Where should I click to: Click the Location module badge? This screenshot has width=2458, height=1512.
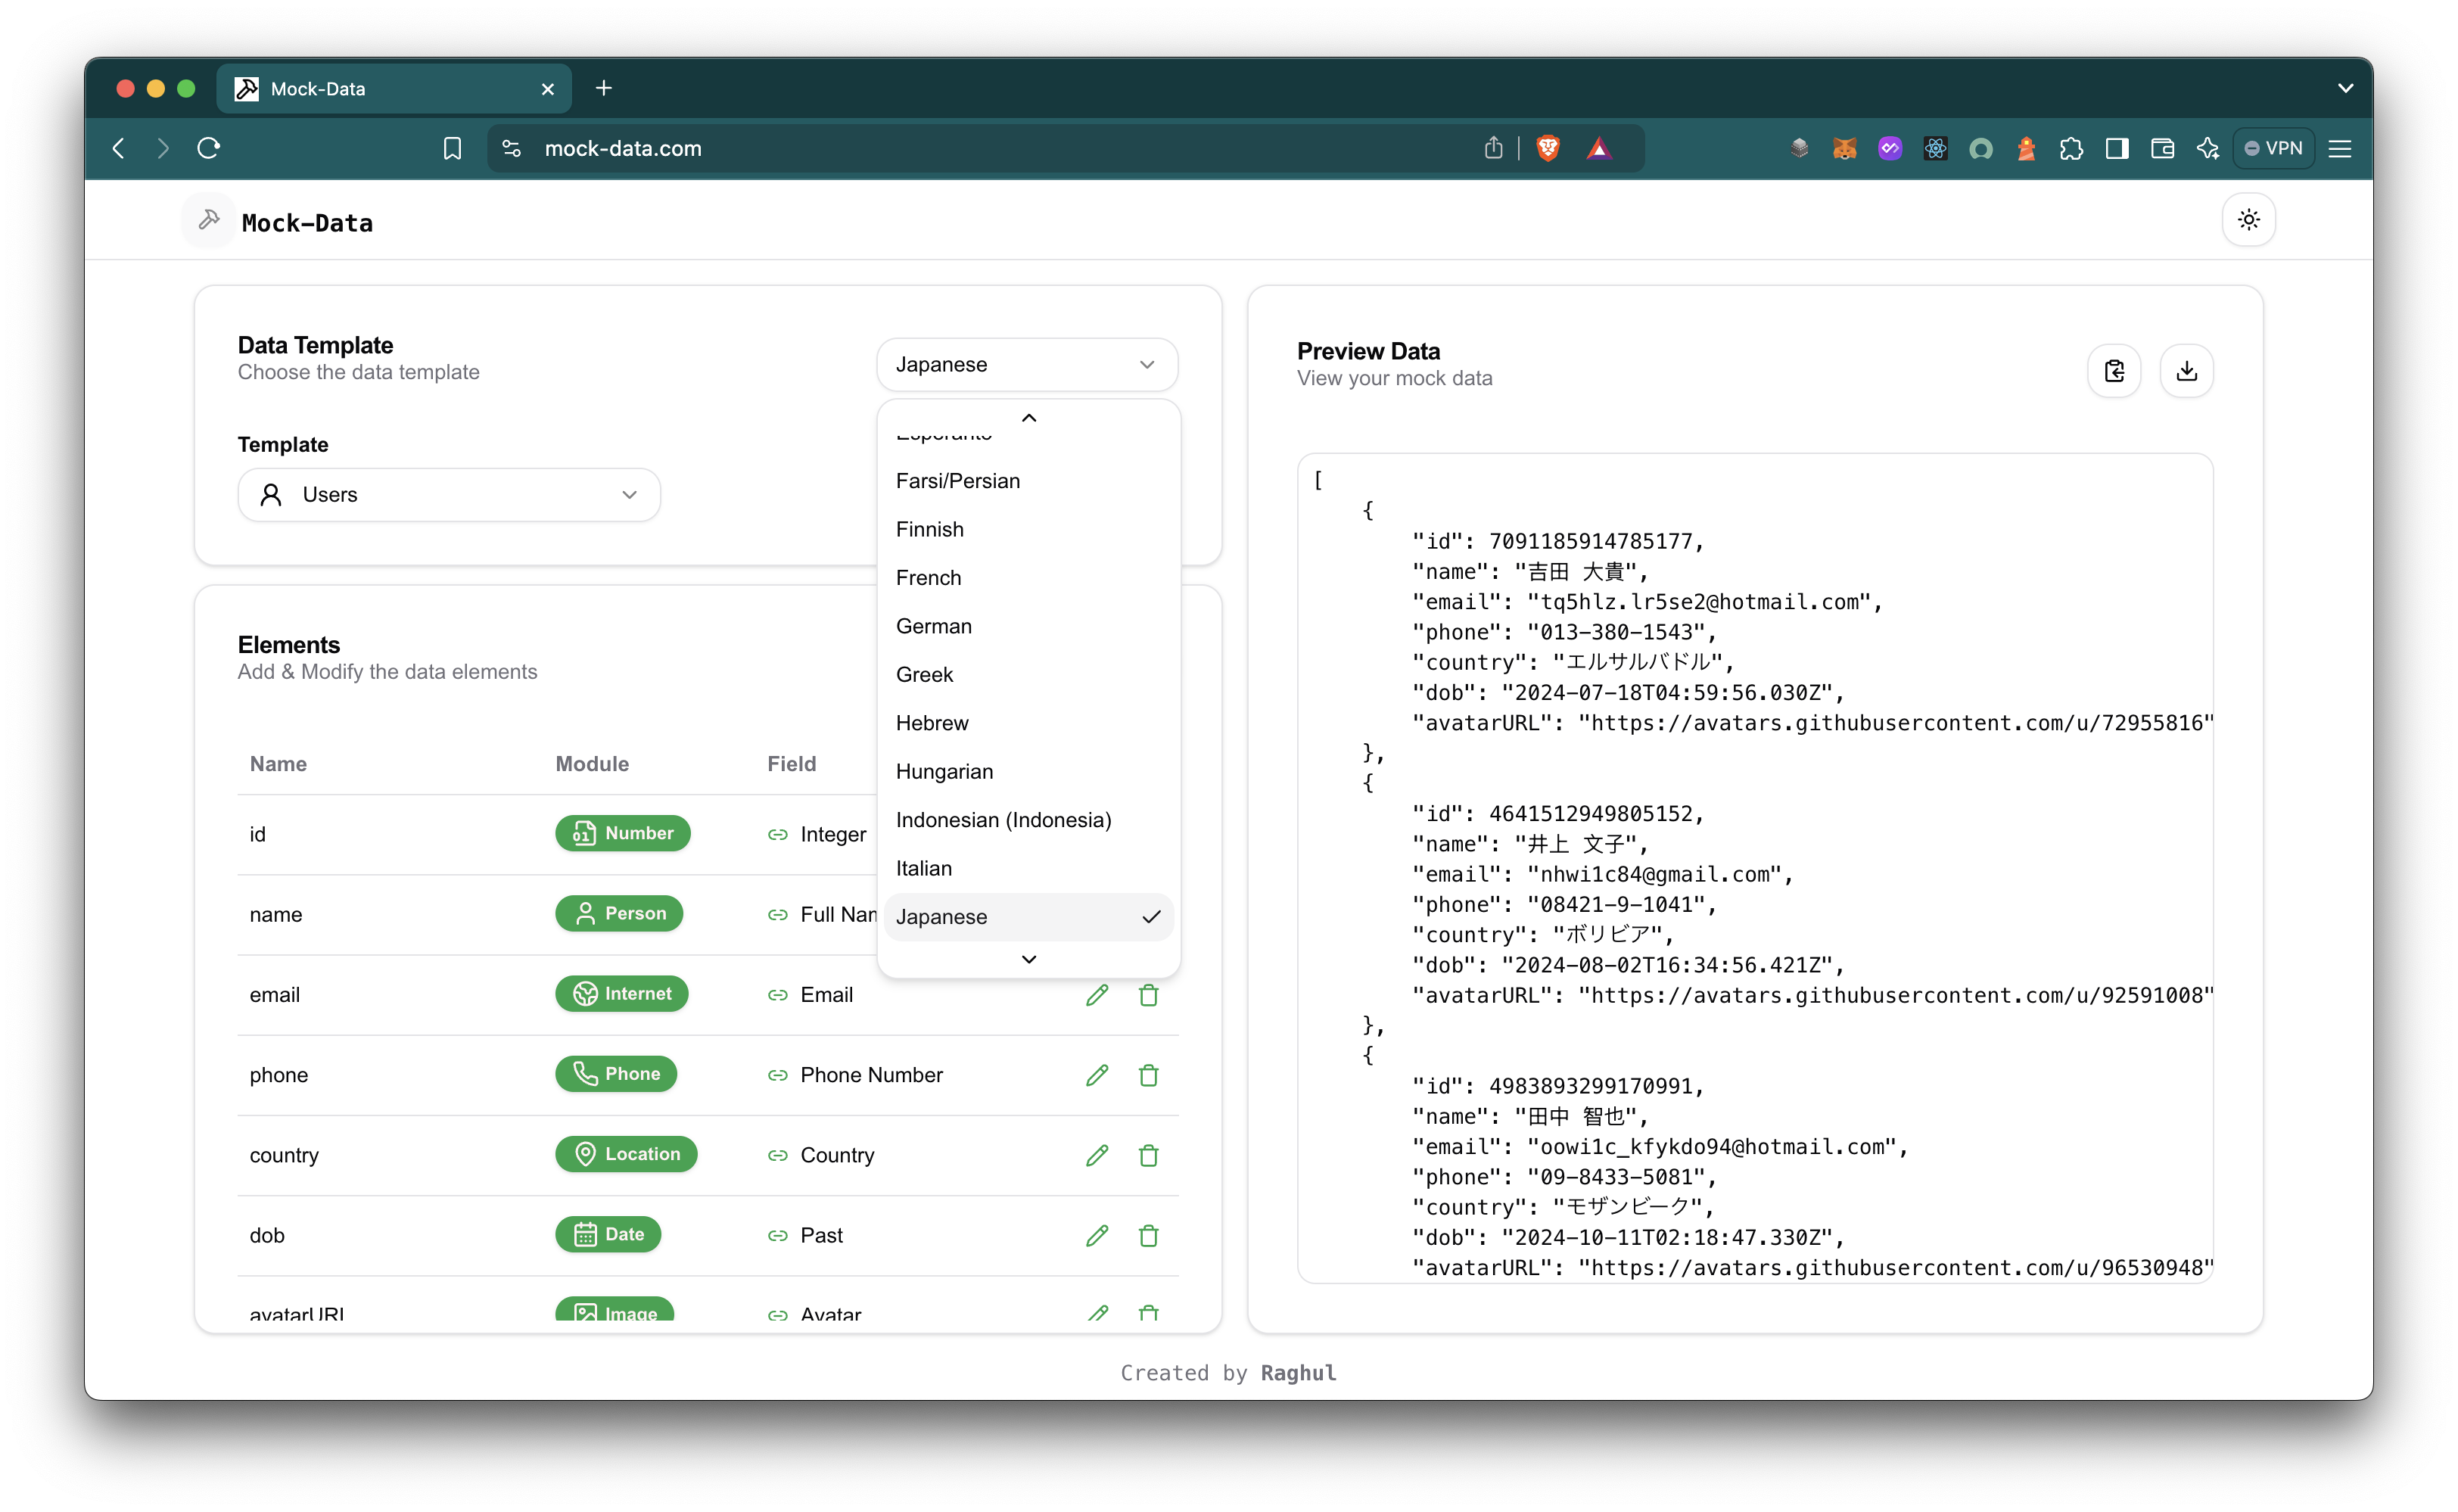(626, 1153)
